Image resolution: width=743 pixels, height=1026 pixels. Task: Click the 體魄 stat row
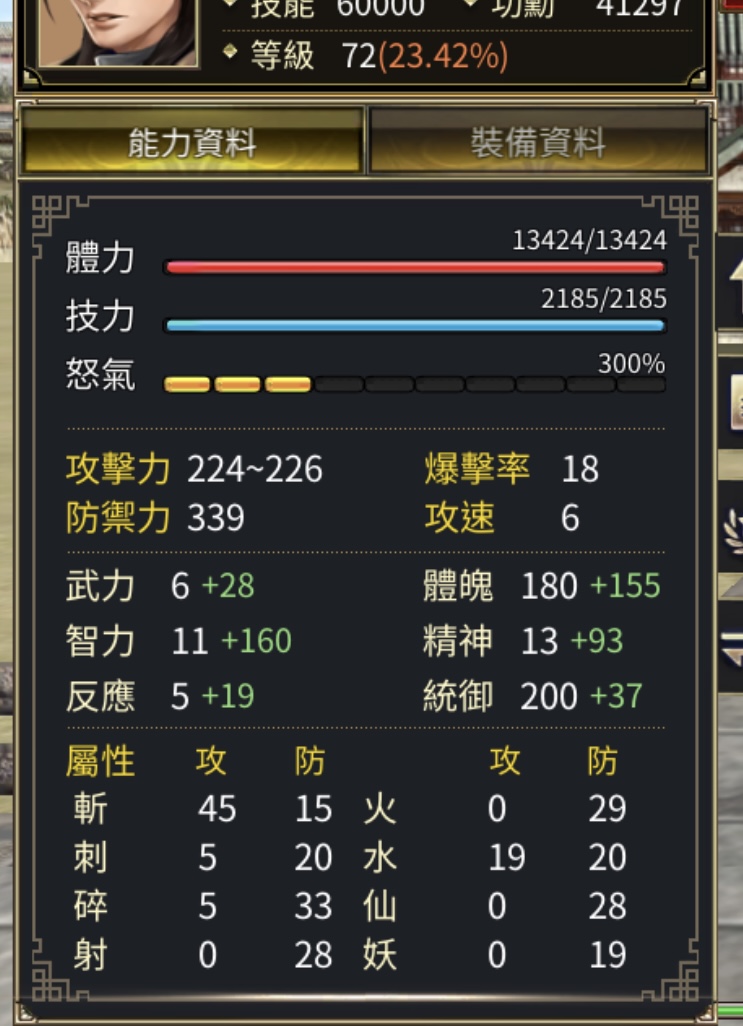[x=542, y=586]
